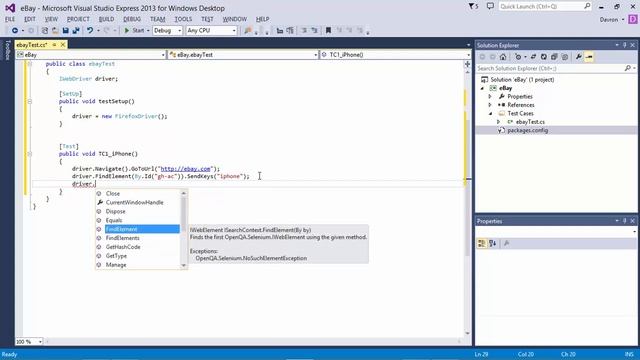
Task: Click the Alphabetical sort icon in Properties panel
Action: pyautogui.click(x=493, y=244)
